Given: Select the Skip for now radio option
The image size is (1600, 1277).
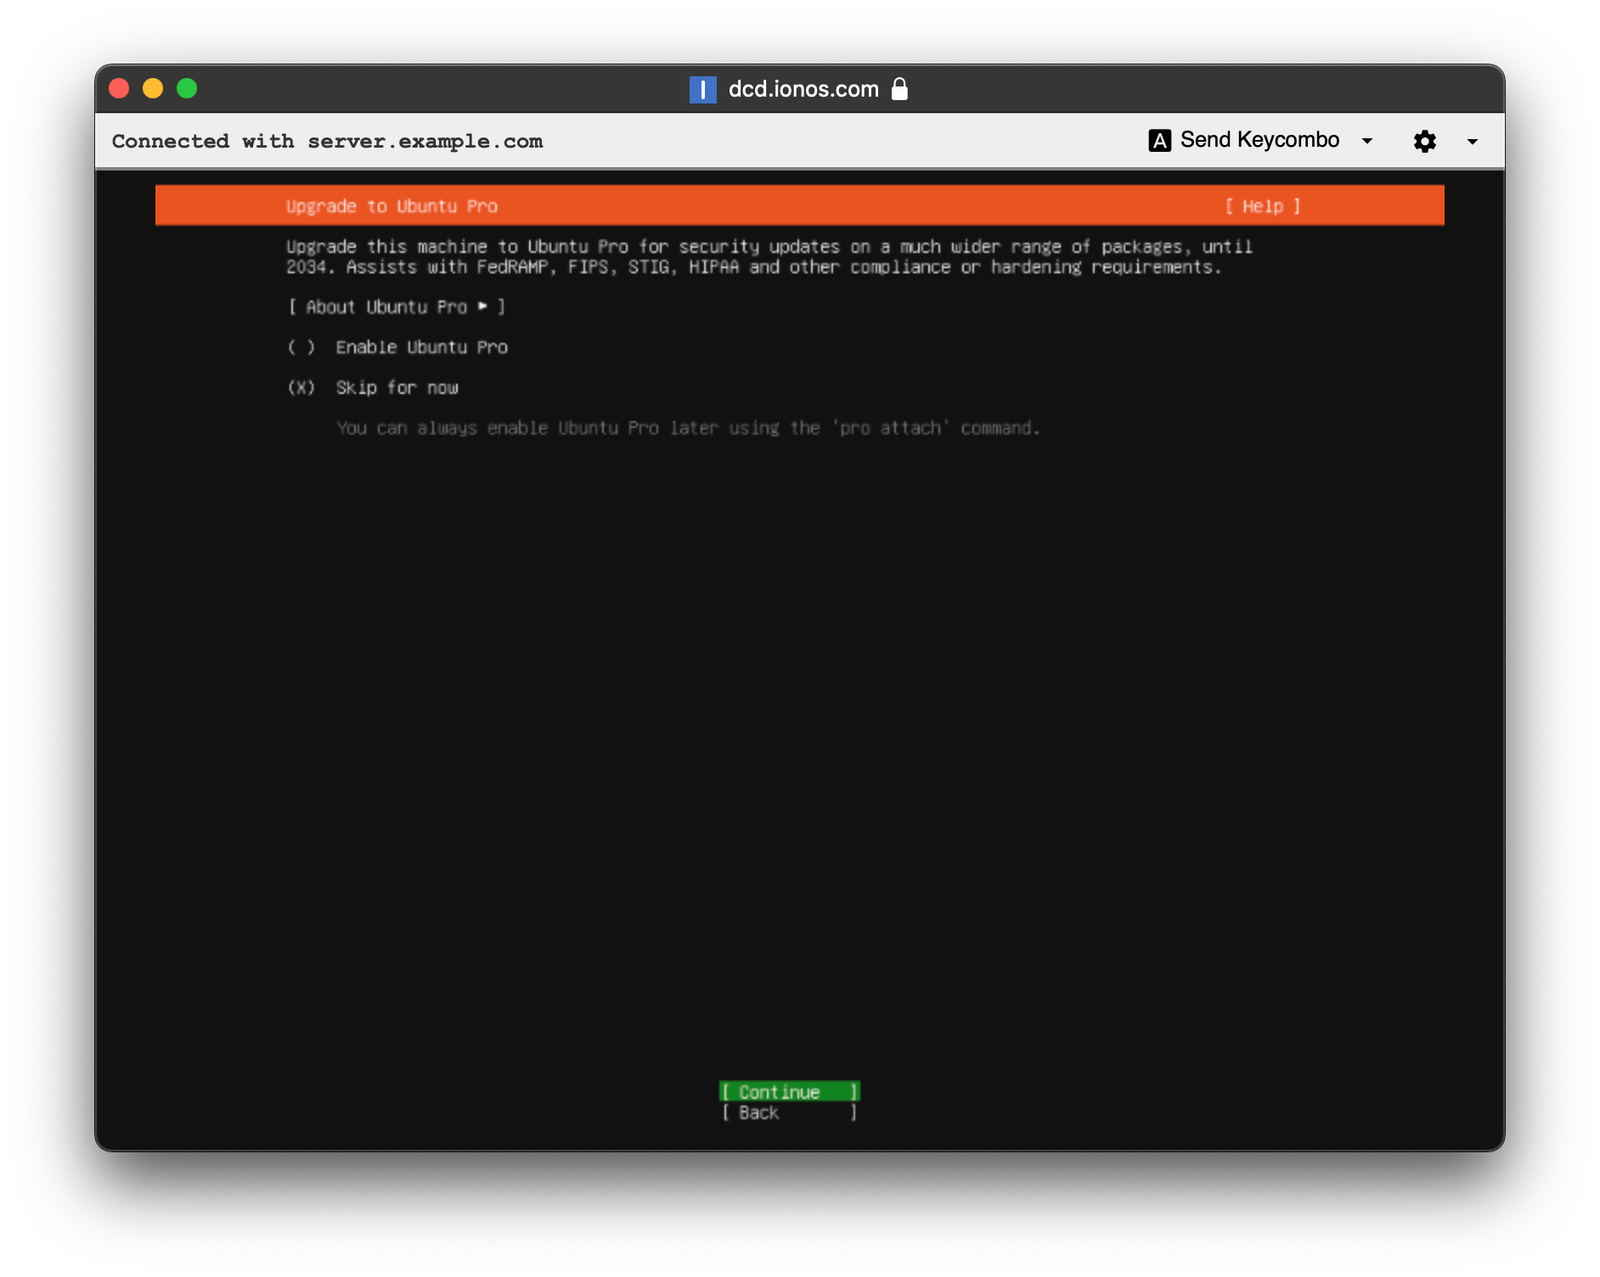Looking at the screenshot, I should tap(372, 388).
